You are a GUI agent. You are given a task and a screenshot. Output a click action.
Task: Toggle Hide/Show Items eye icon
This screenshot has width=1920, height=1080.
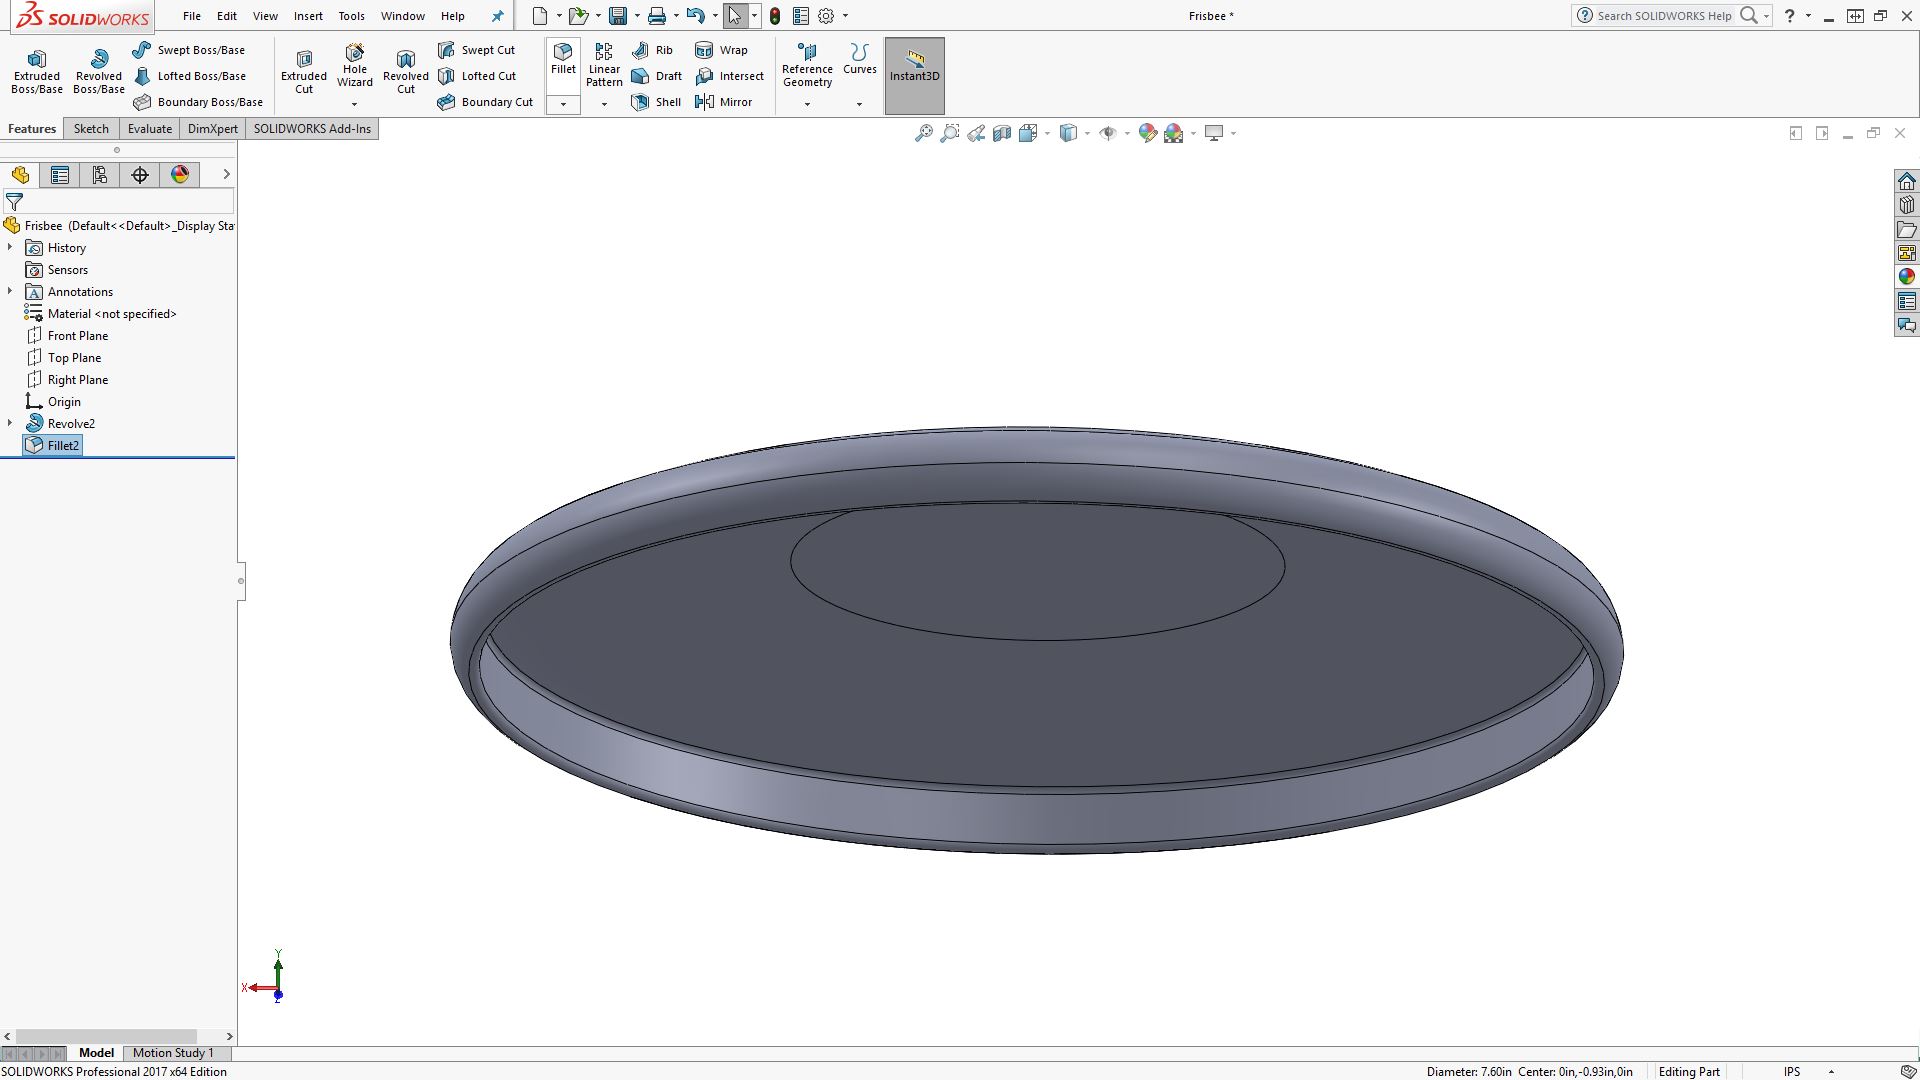click(x=1108, y=132)
